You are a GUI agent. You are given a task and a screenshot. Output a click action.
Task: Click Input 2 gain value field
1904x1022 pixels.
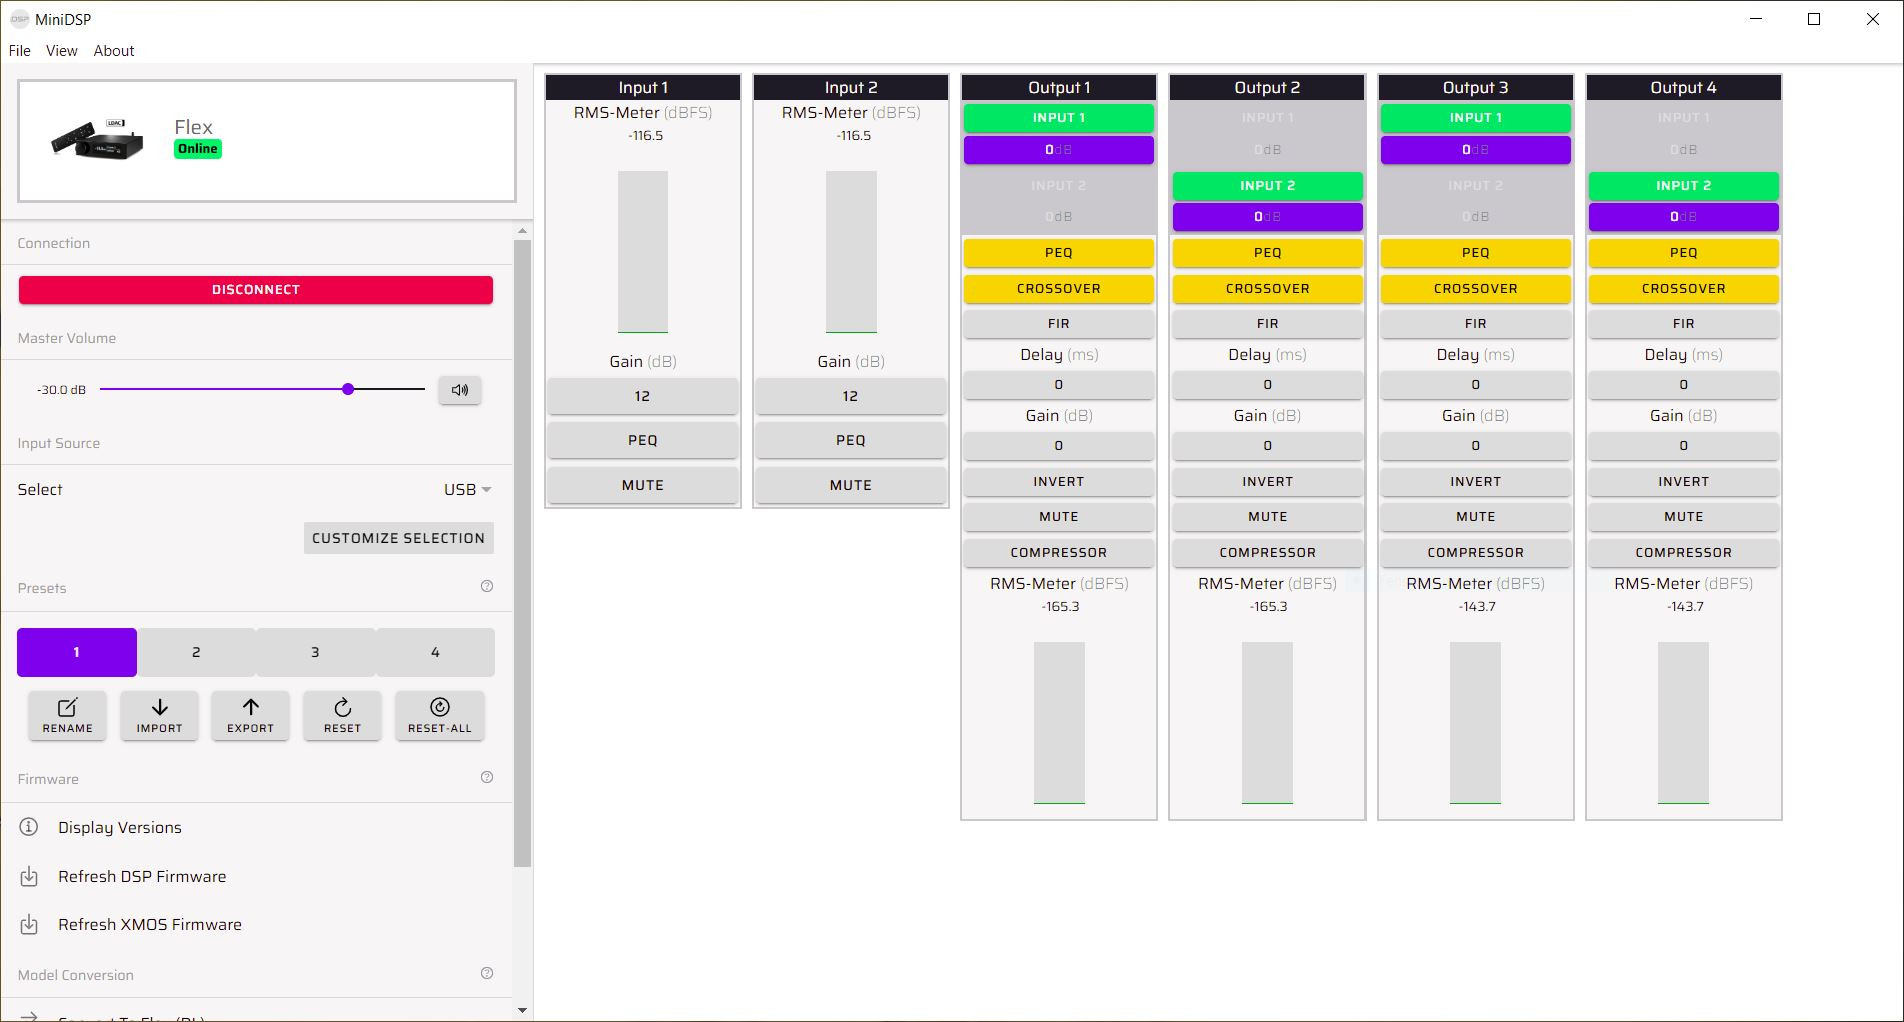(x=851, y=396)
